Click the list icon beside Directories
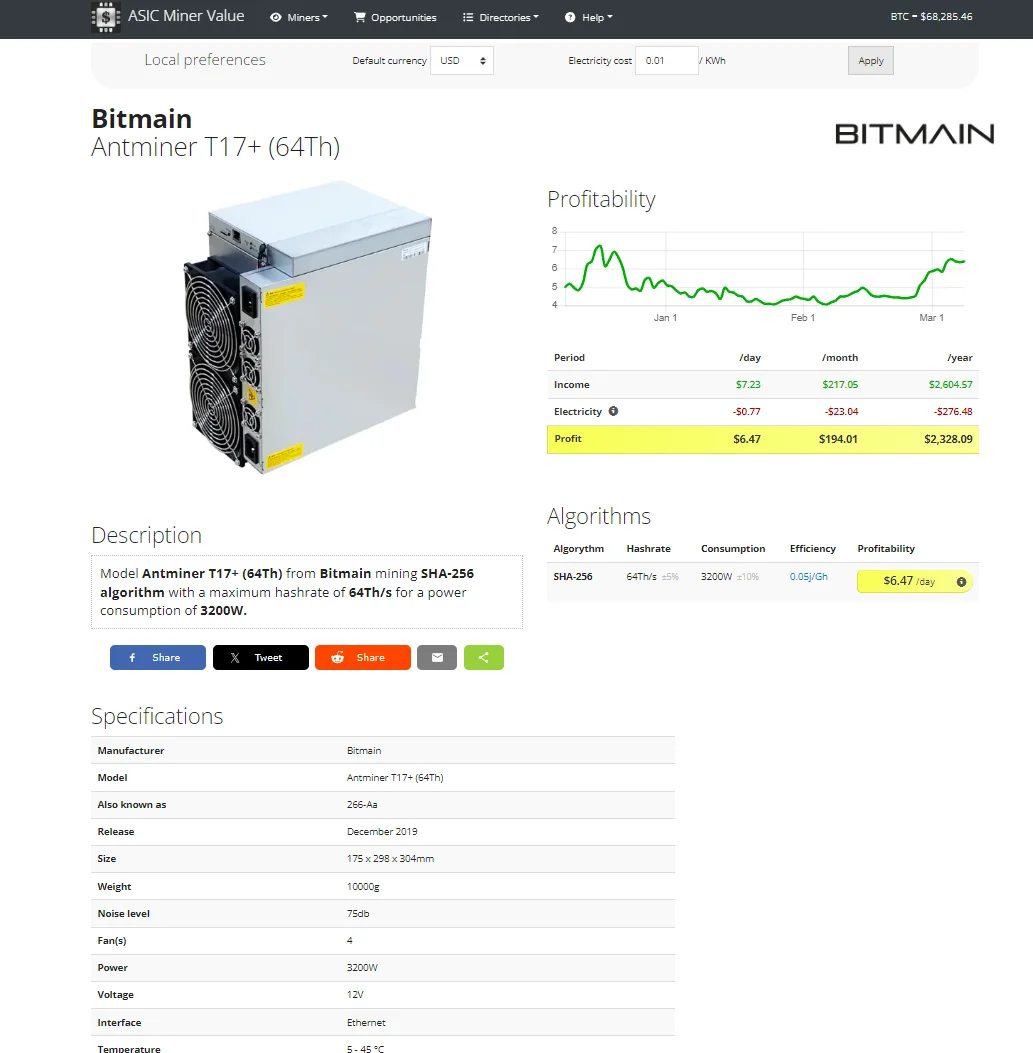Screen dimensions: 1033x1053 468,17
